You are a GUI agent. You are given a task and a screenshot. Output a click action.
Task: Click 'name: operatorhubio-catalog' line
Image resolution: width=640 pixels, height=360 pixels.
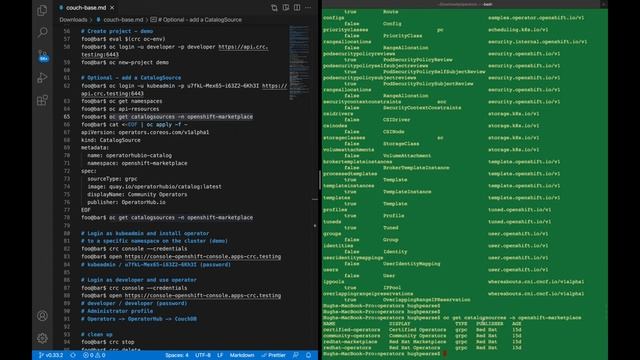point(129,156)
